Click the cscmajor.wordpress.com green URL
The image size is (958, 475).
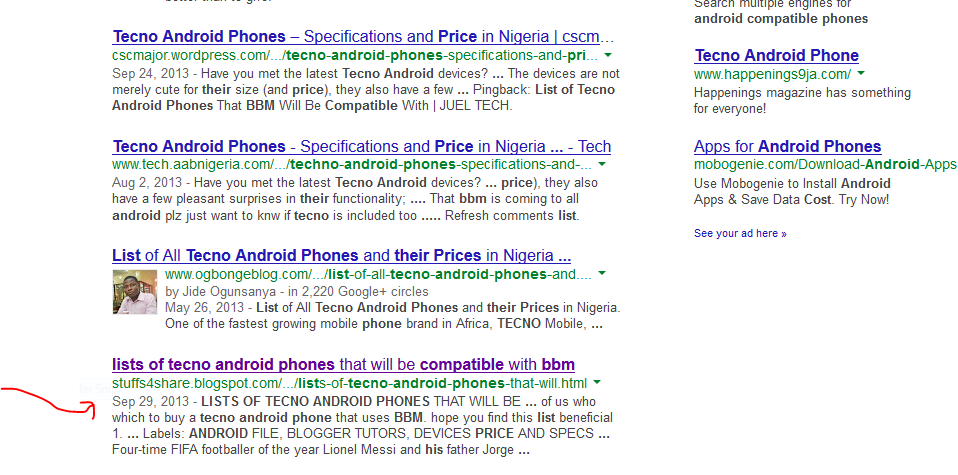point(355,56)
